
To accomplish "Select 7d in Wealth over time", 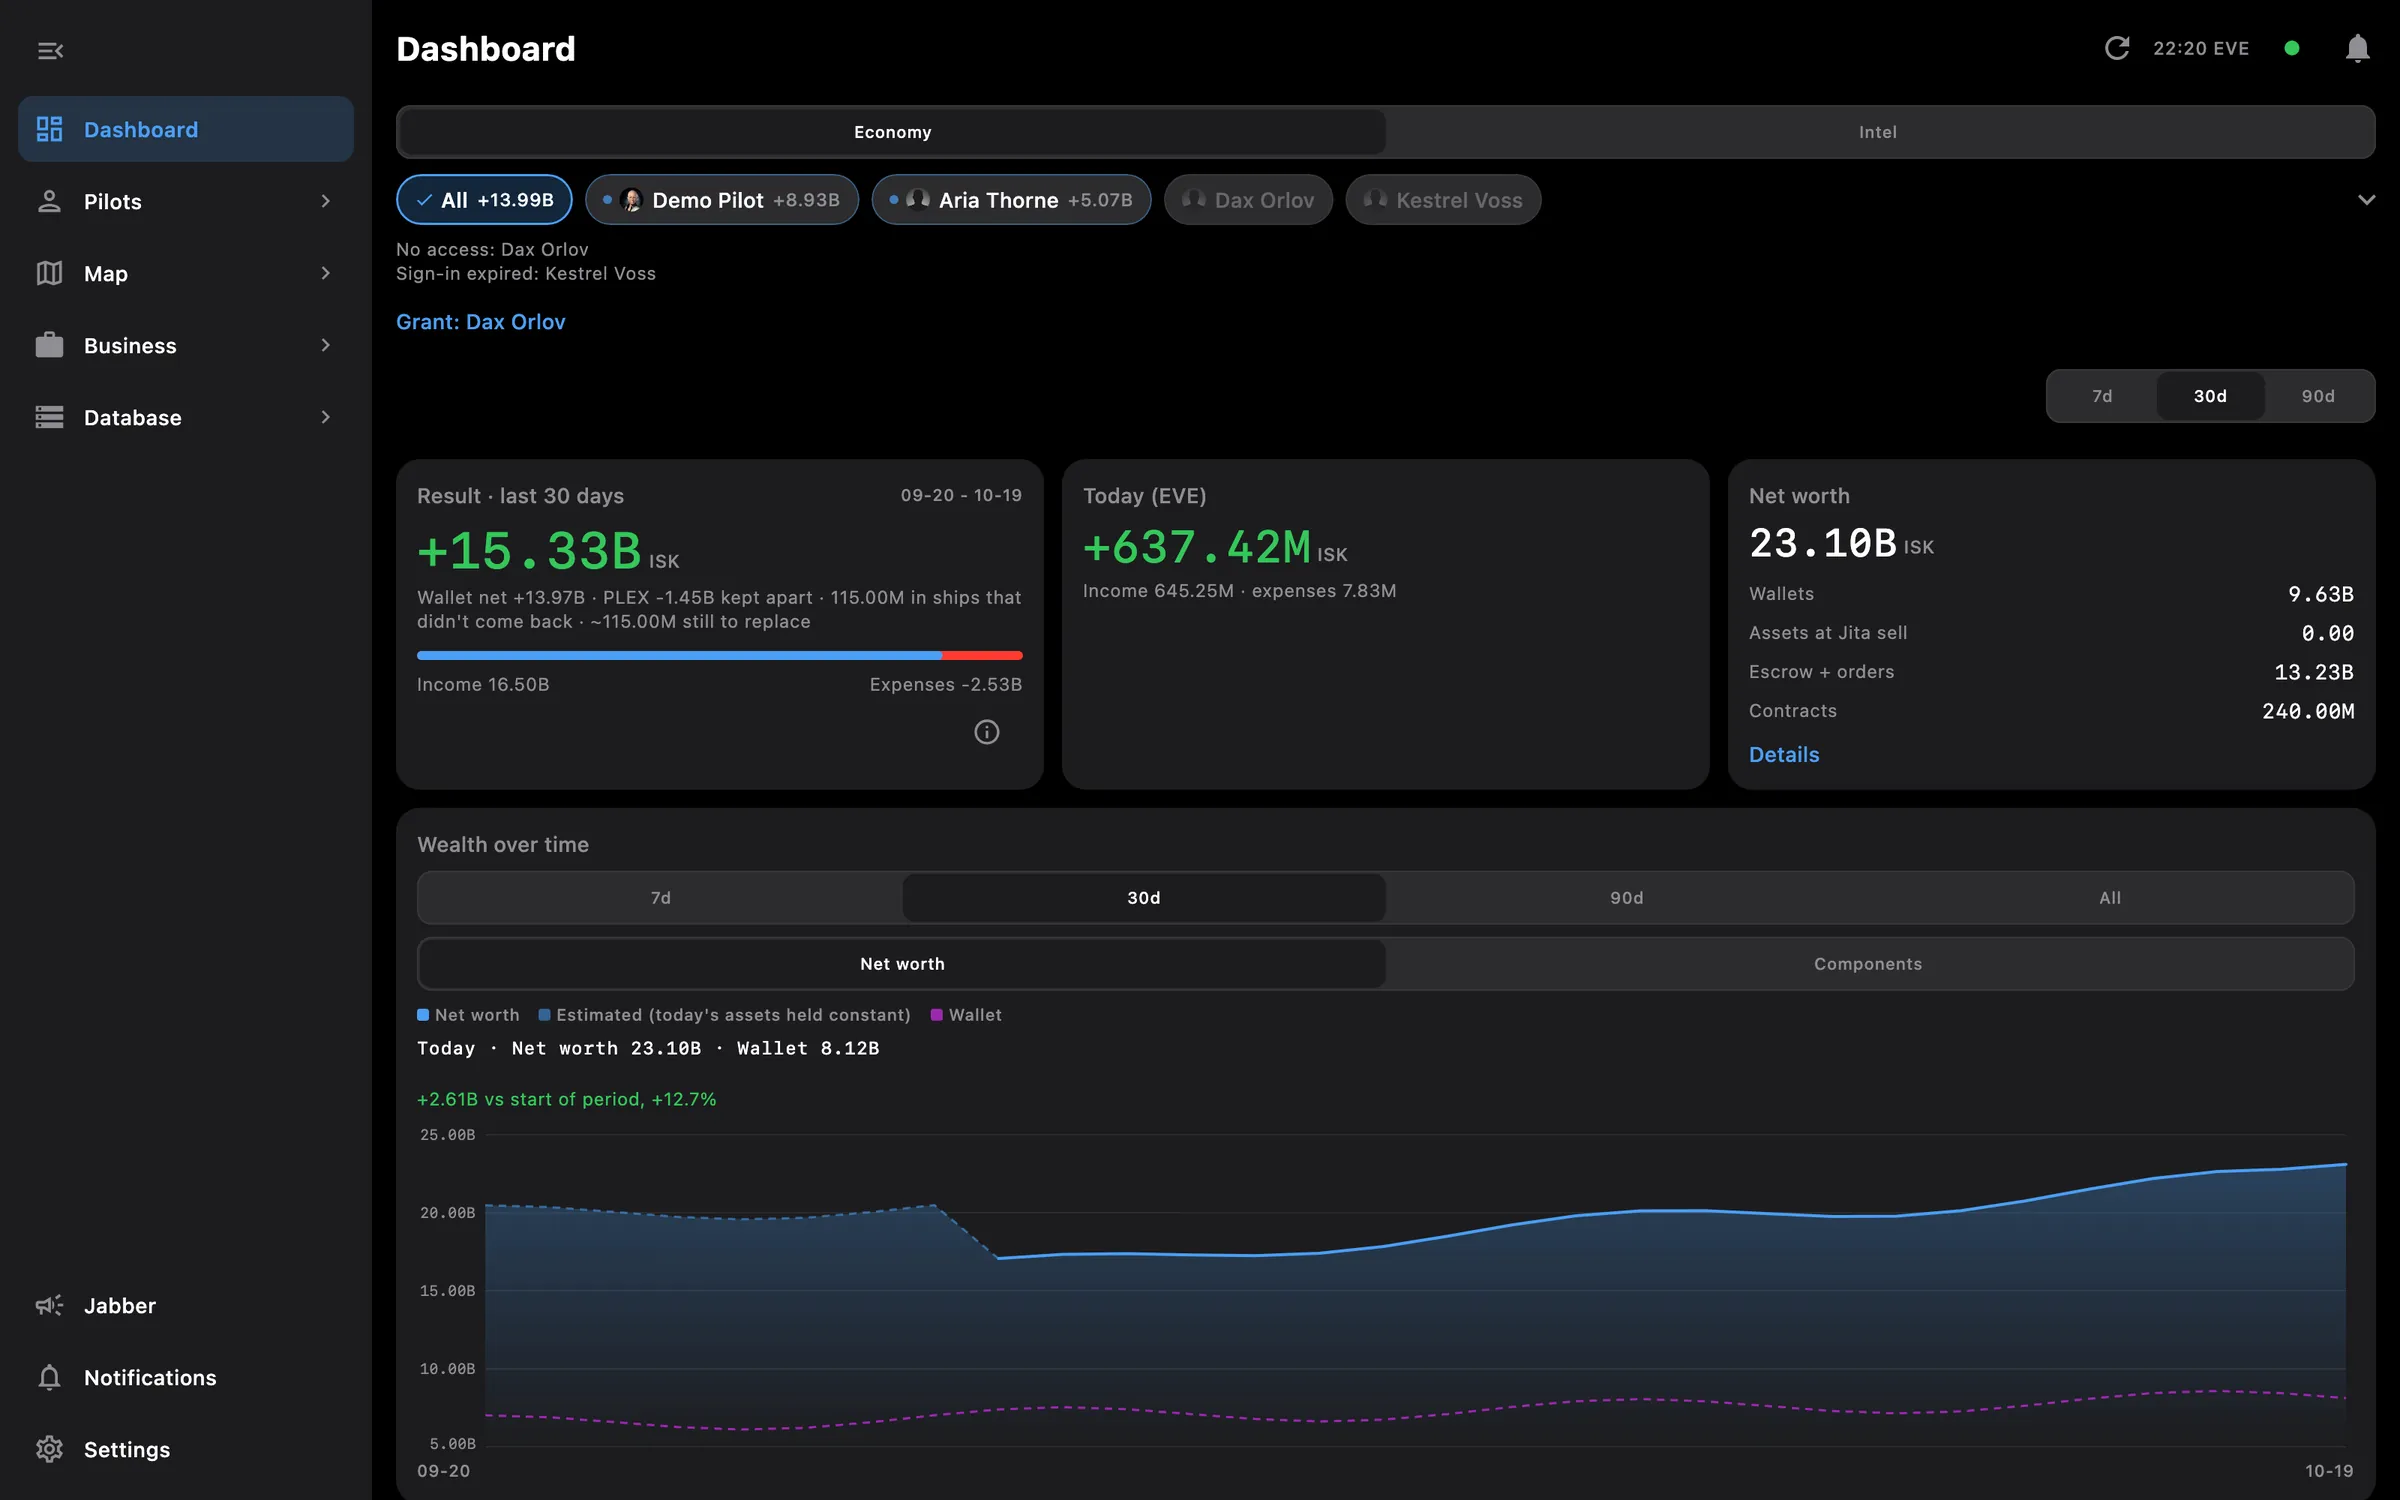I will click(x=660, y=898).
